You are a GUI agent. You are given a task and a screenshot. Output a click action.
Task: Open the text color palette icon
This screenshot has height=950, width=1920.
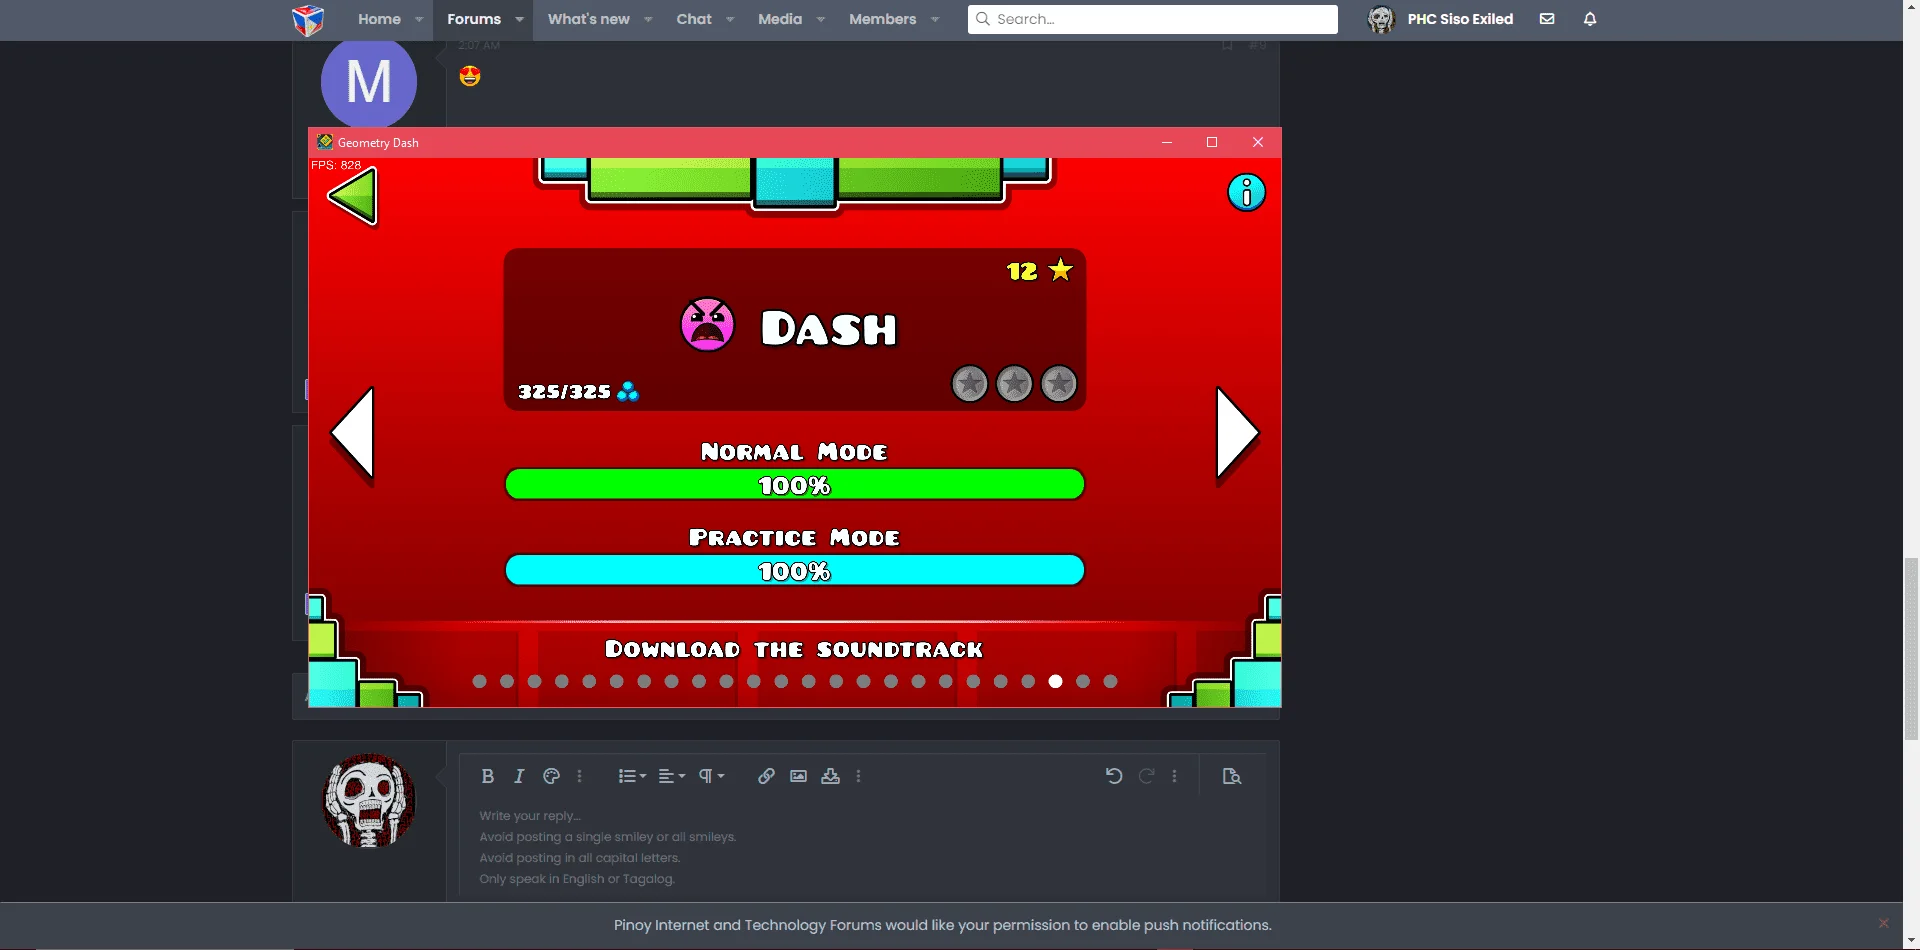551,776
